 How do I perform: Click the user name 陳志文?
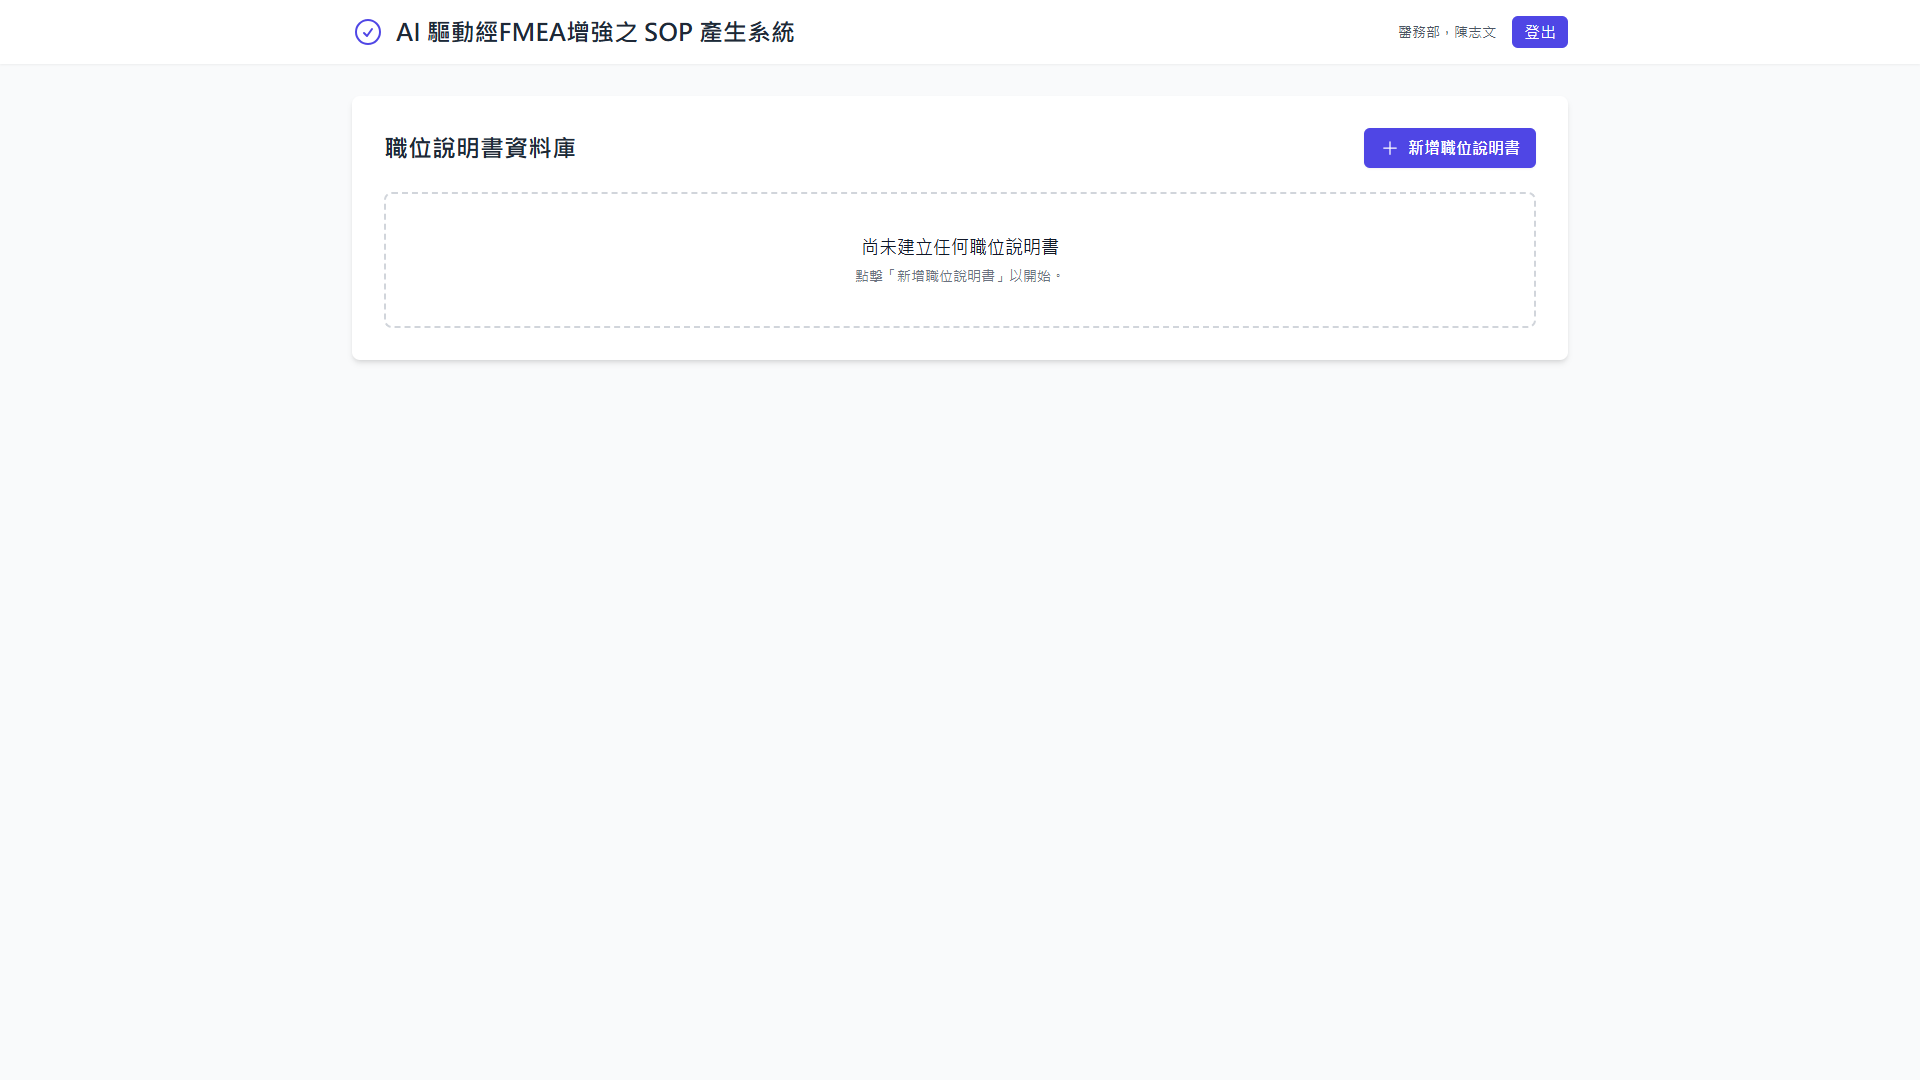point(1475,32)
